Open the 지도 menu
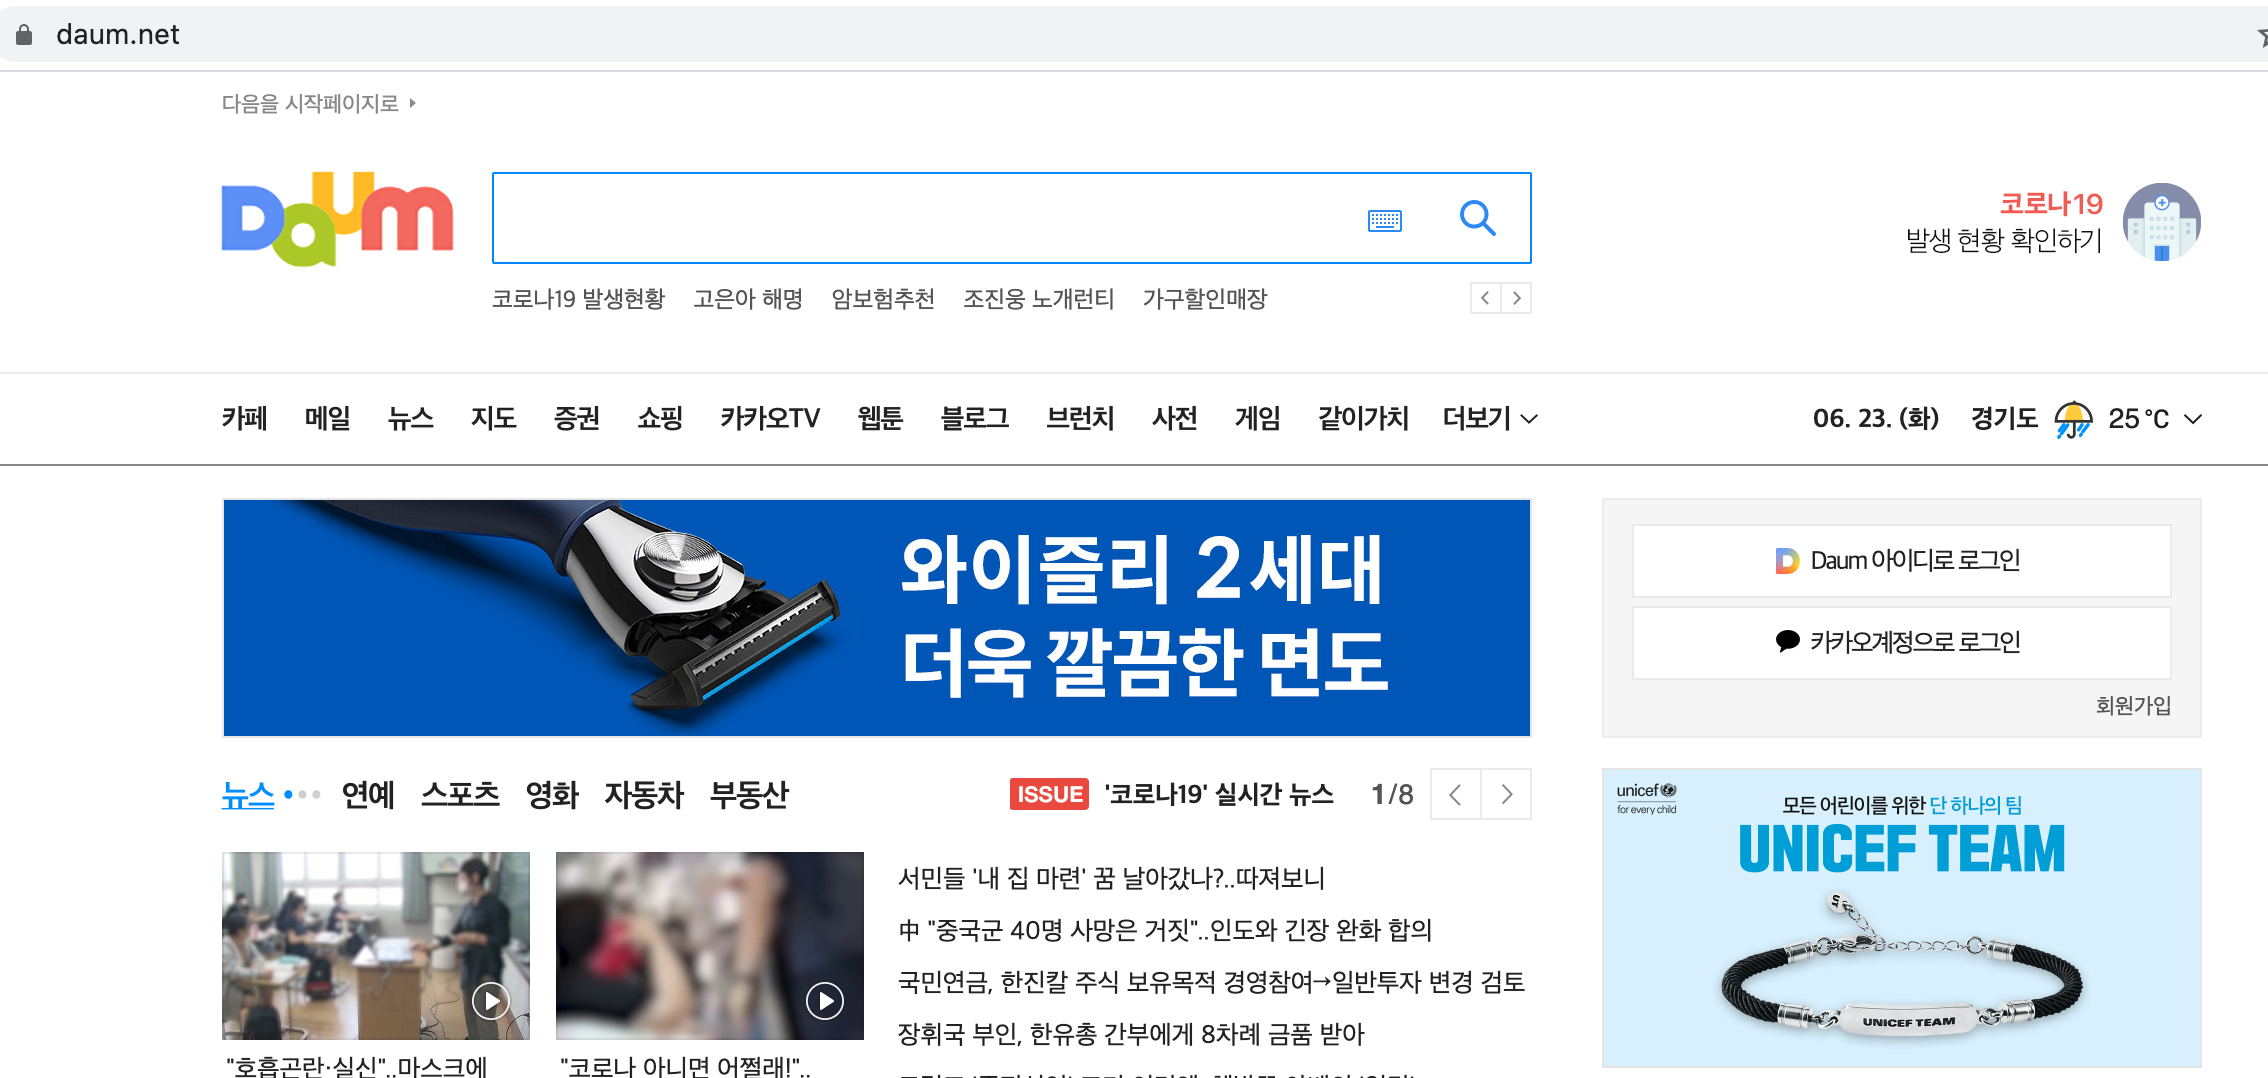2268x1078 pixels. click(493, 418)
